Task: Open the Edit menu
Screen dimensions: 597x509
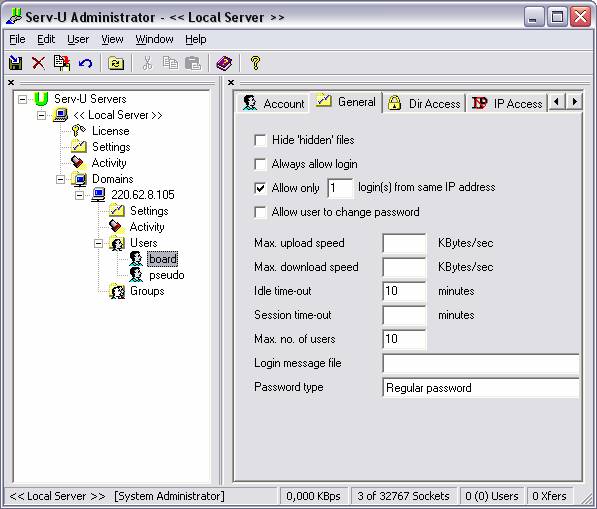Action: pos(46,39)
